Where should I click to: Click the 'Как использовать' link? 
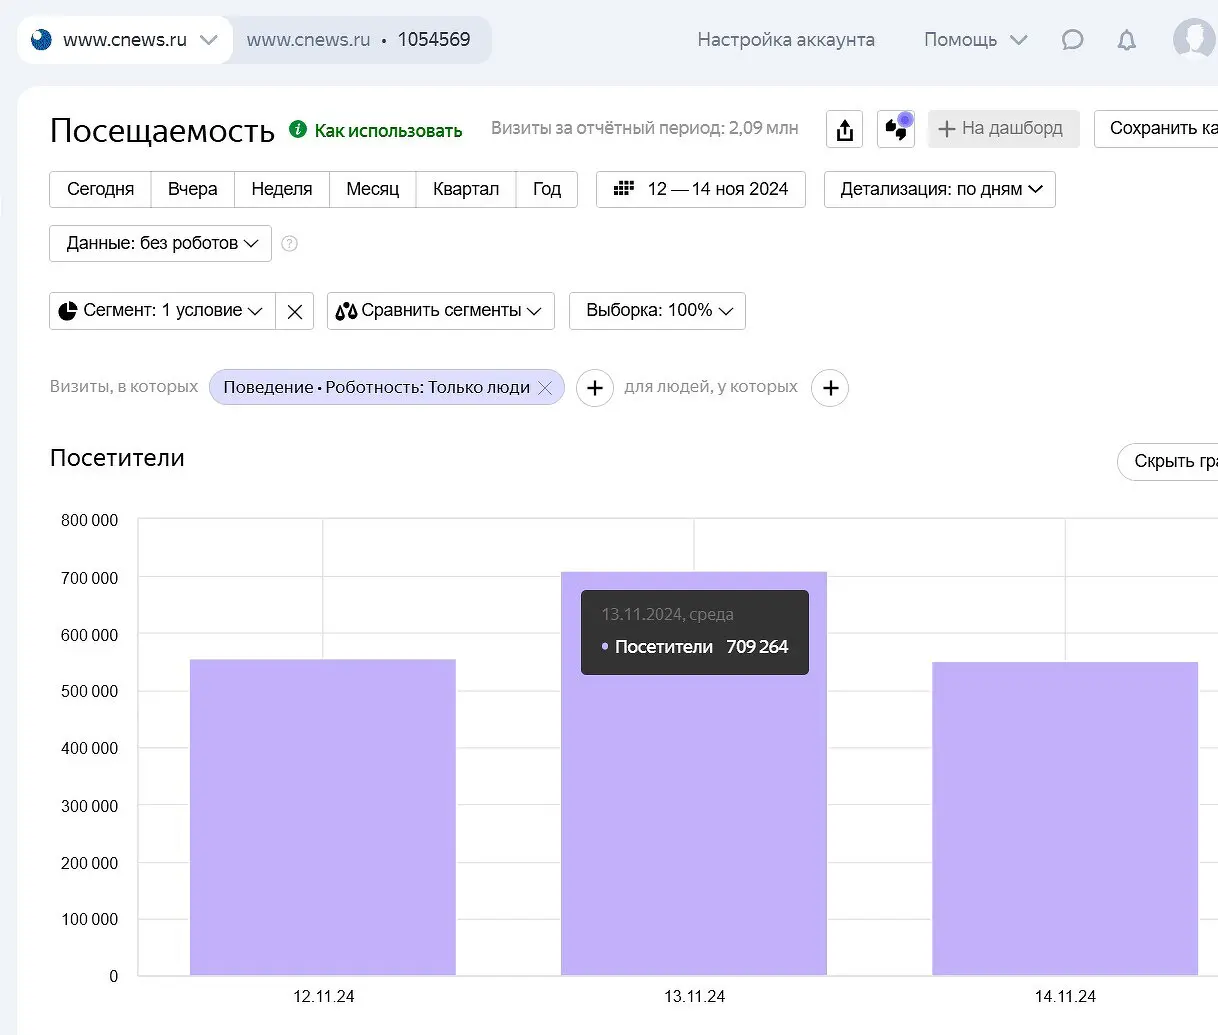[387, 131]
